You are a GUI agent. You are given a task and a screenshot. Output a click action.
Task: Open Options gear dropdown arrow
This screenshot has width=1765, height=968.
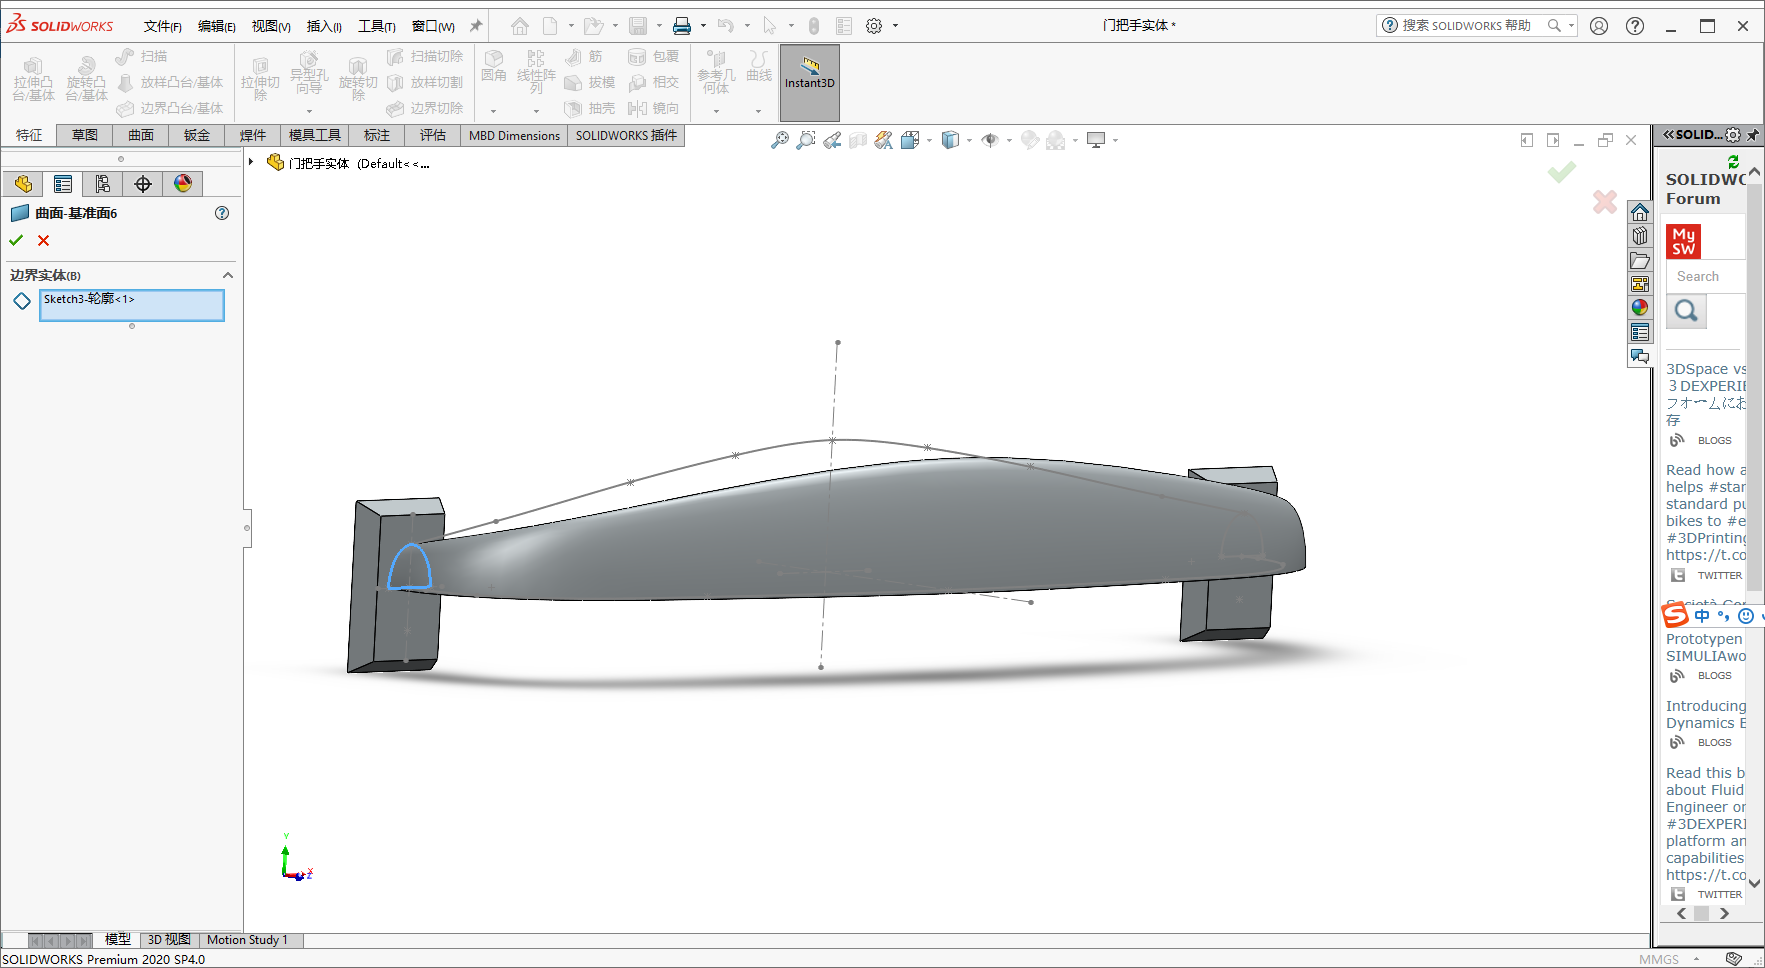coord(895,26)
